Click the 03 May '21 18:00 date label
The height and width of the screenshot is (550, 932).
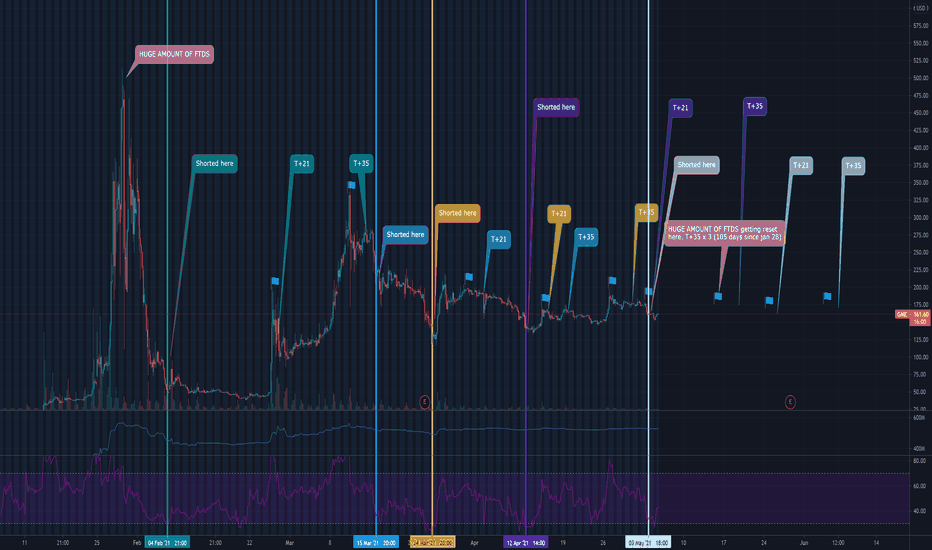pyautogui.click(x=648, y=542)
